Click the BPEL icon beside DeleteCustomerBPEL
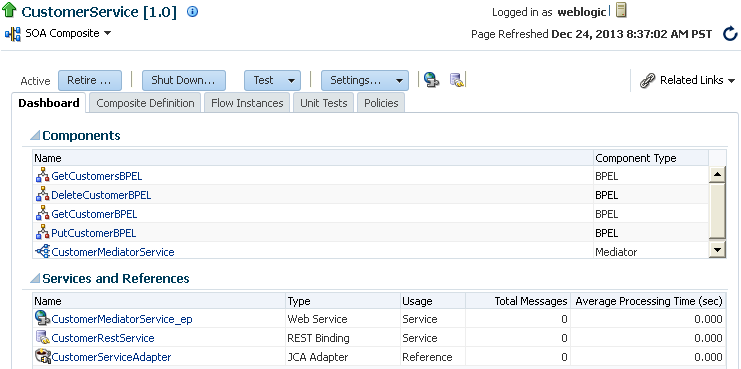The width and height of the screenshot is (741, 369). [x=43, y=195]
